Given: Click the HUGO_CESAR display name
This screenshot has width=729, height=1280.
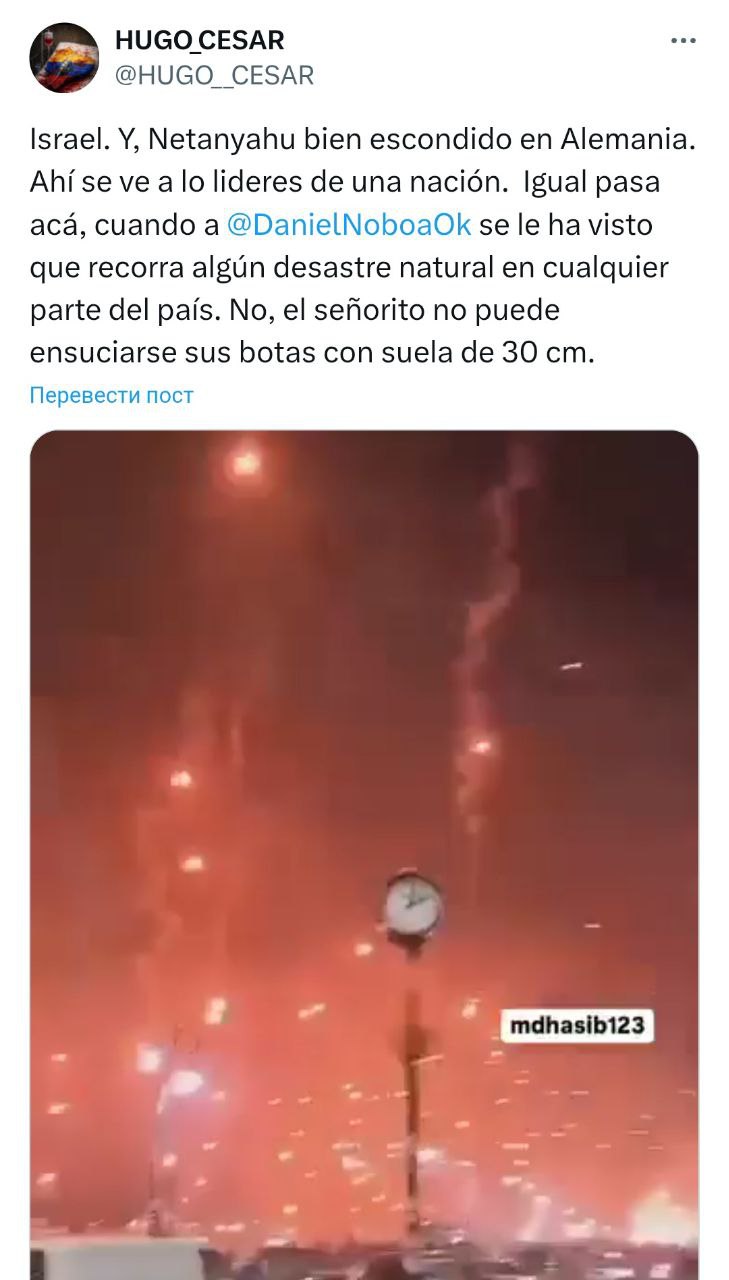Looking at the screenshot, I should click(x=200, y=40).
